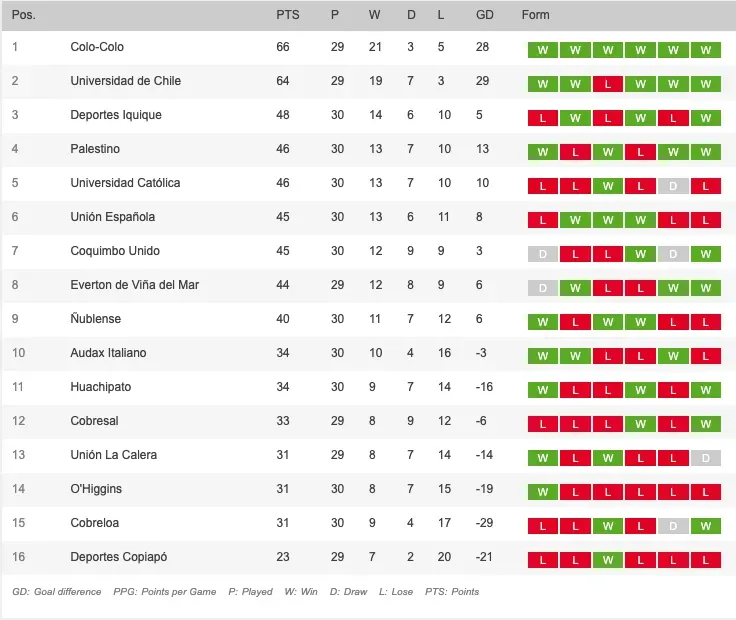Click Unión La Calera's grey D form badge
Viewport: 736px width, 620px height.
click(705, 458)
